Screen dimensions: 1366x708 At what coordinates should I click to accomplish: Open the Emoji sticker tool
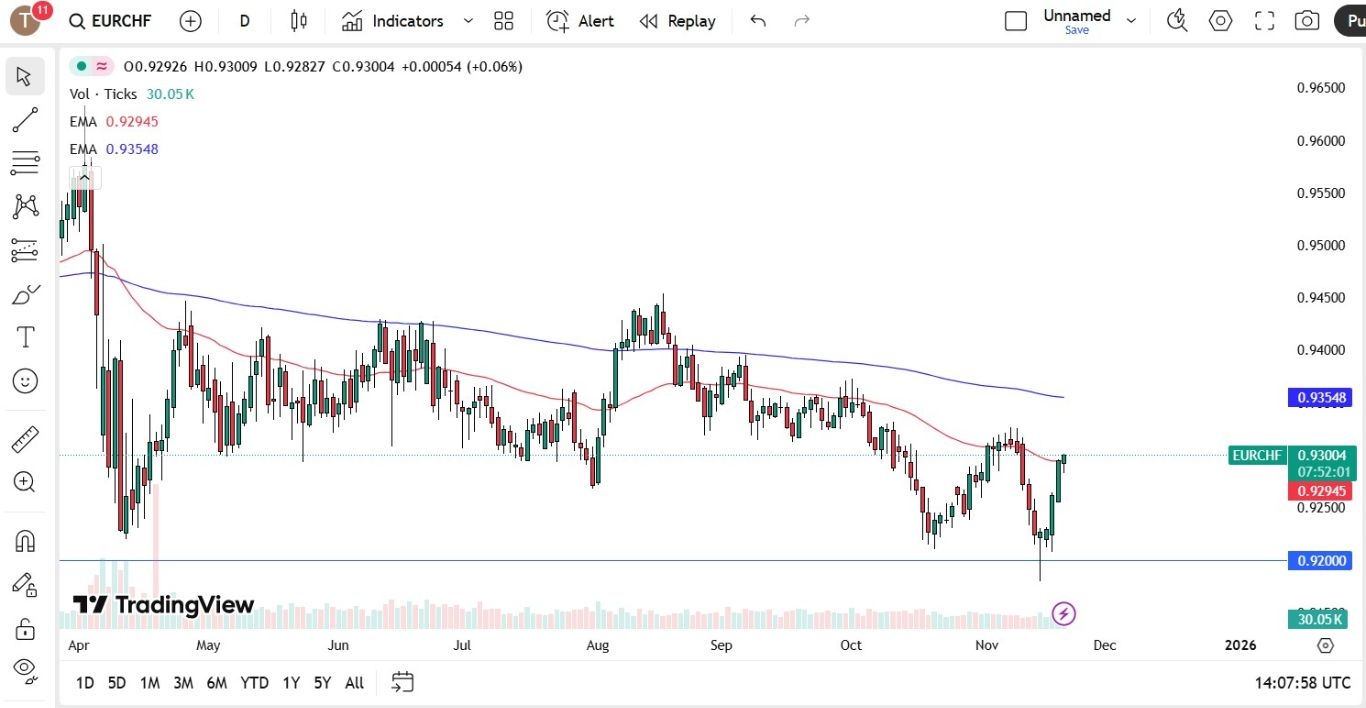[x=25, y=381]
